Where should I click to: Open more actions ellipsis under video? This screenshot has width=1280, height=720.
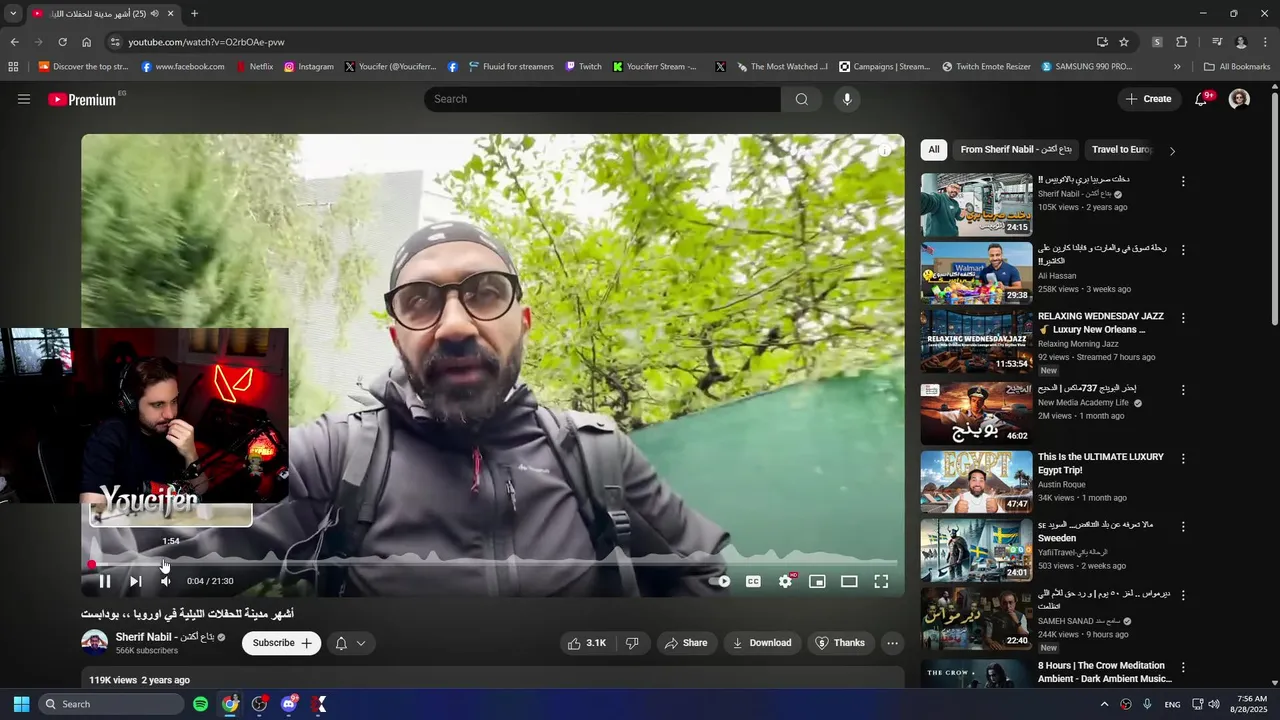pyautogui.click(x=892, y=643)
